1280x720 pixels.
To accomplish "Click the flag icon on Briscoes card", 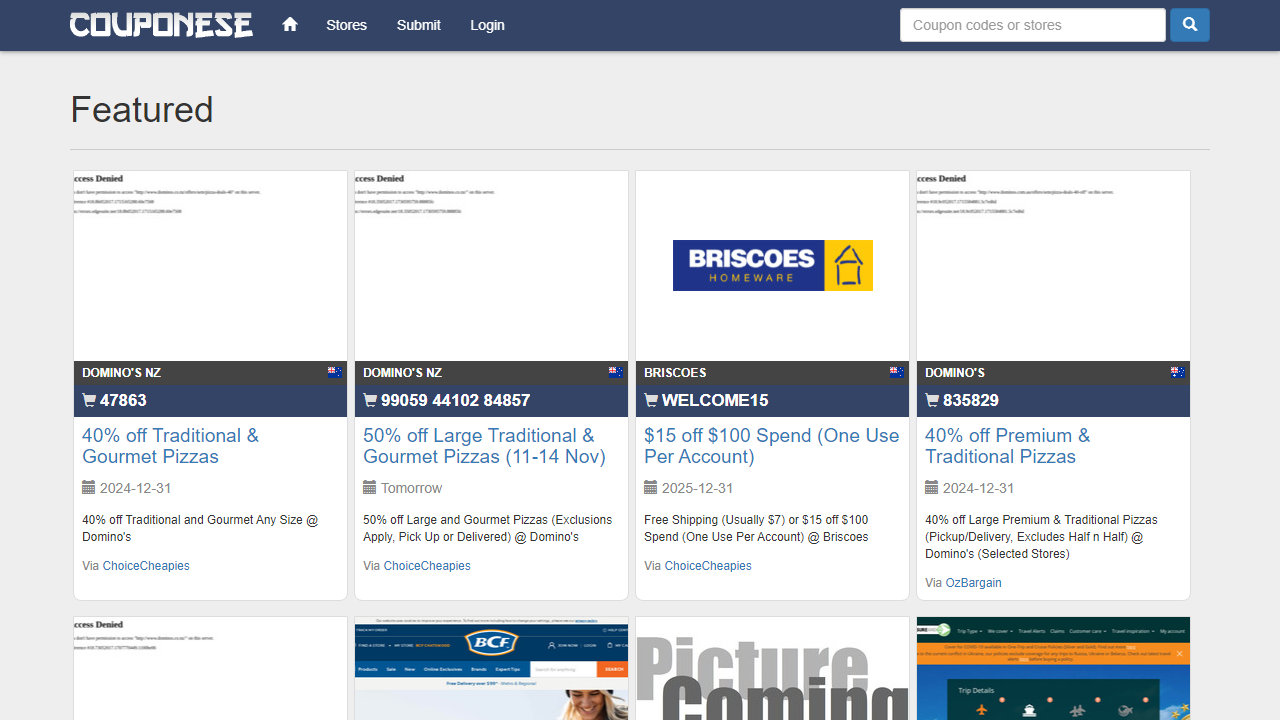I will pos(897,373).
